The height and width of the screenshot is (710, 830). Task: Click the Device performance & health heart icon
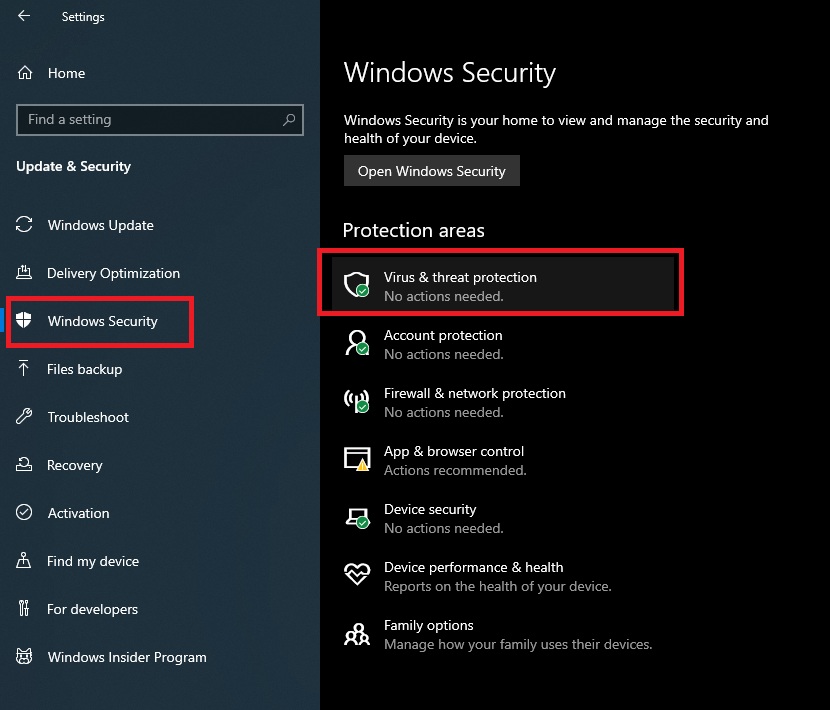(357, 575)
